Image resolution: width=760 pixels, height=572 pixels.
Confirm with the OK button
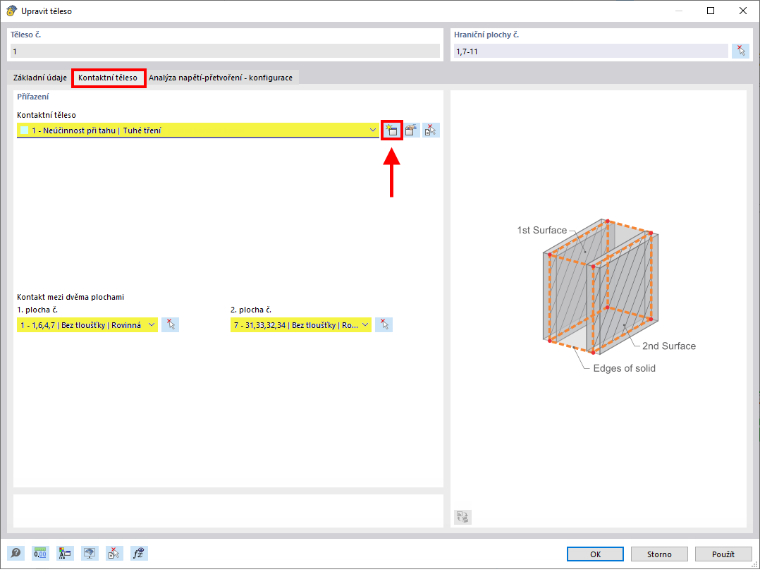[x=595, y=554]
